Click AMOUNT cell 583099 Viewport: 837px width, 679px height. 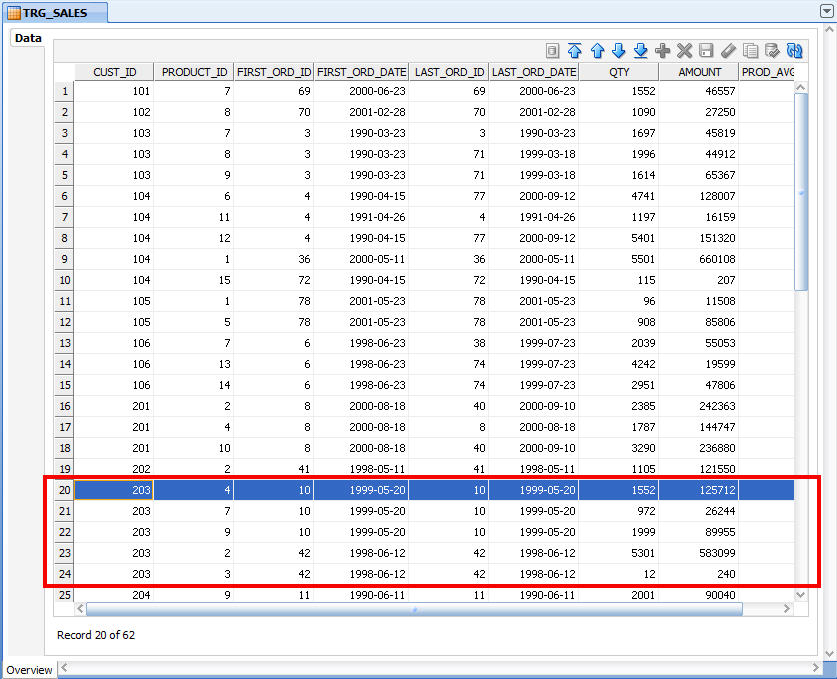click(x=699, y=552)
